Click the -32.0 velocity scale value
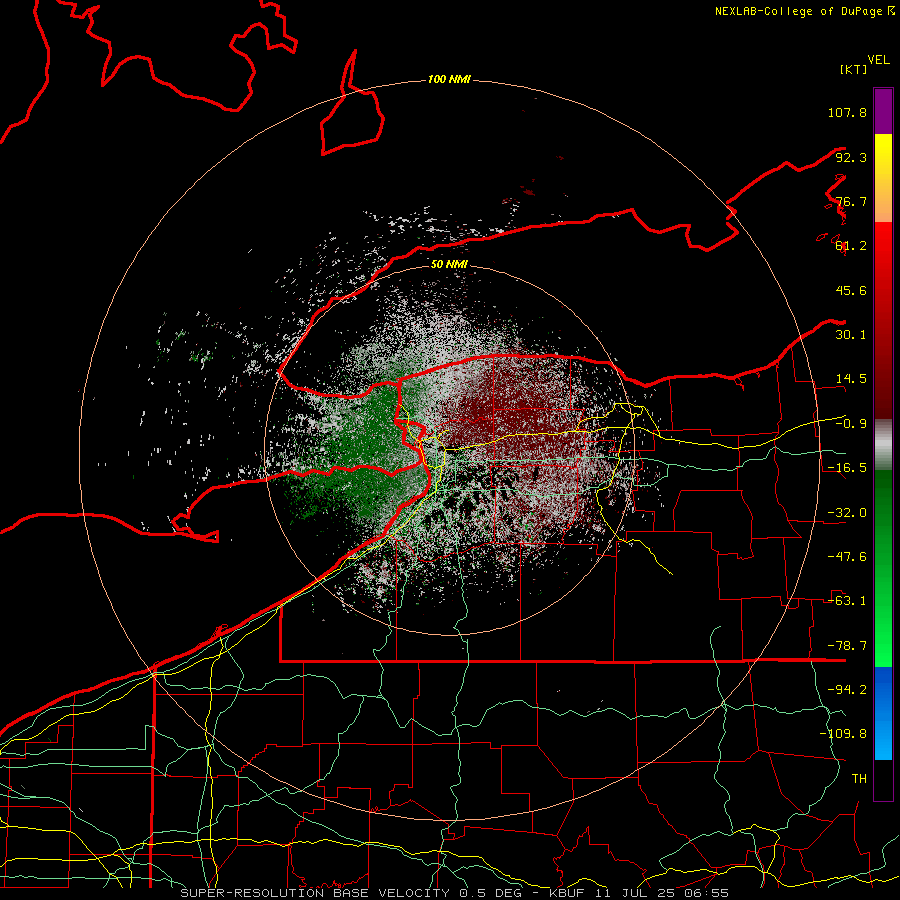This screenshot has height=900, width=900. (x=847, y=513)
